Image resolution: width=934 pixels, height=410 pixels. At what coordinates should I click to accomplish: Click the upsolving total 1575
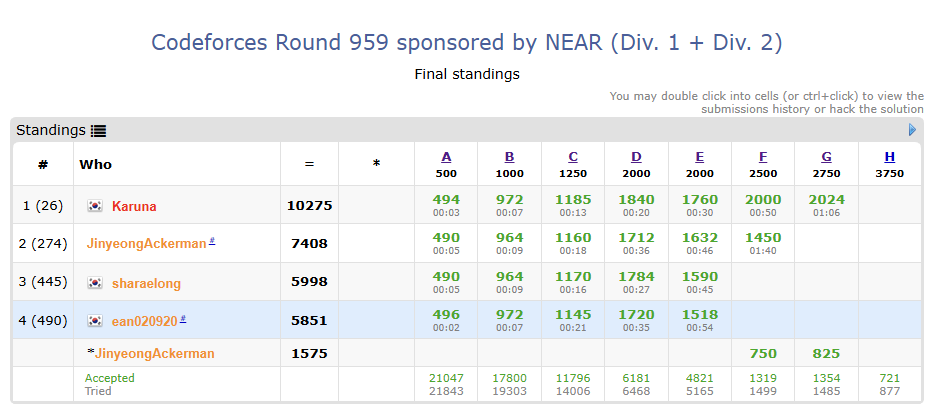[x=309, y=353]
